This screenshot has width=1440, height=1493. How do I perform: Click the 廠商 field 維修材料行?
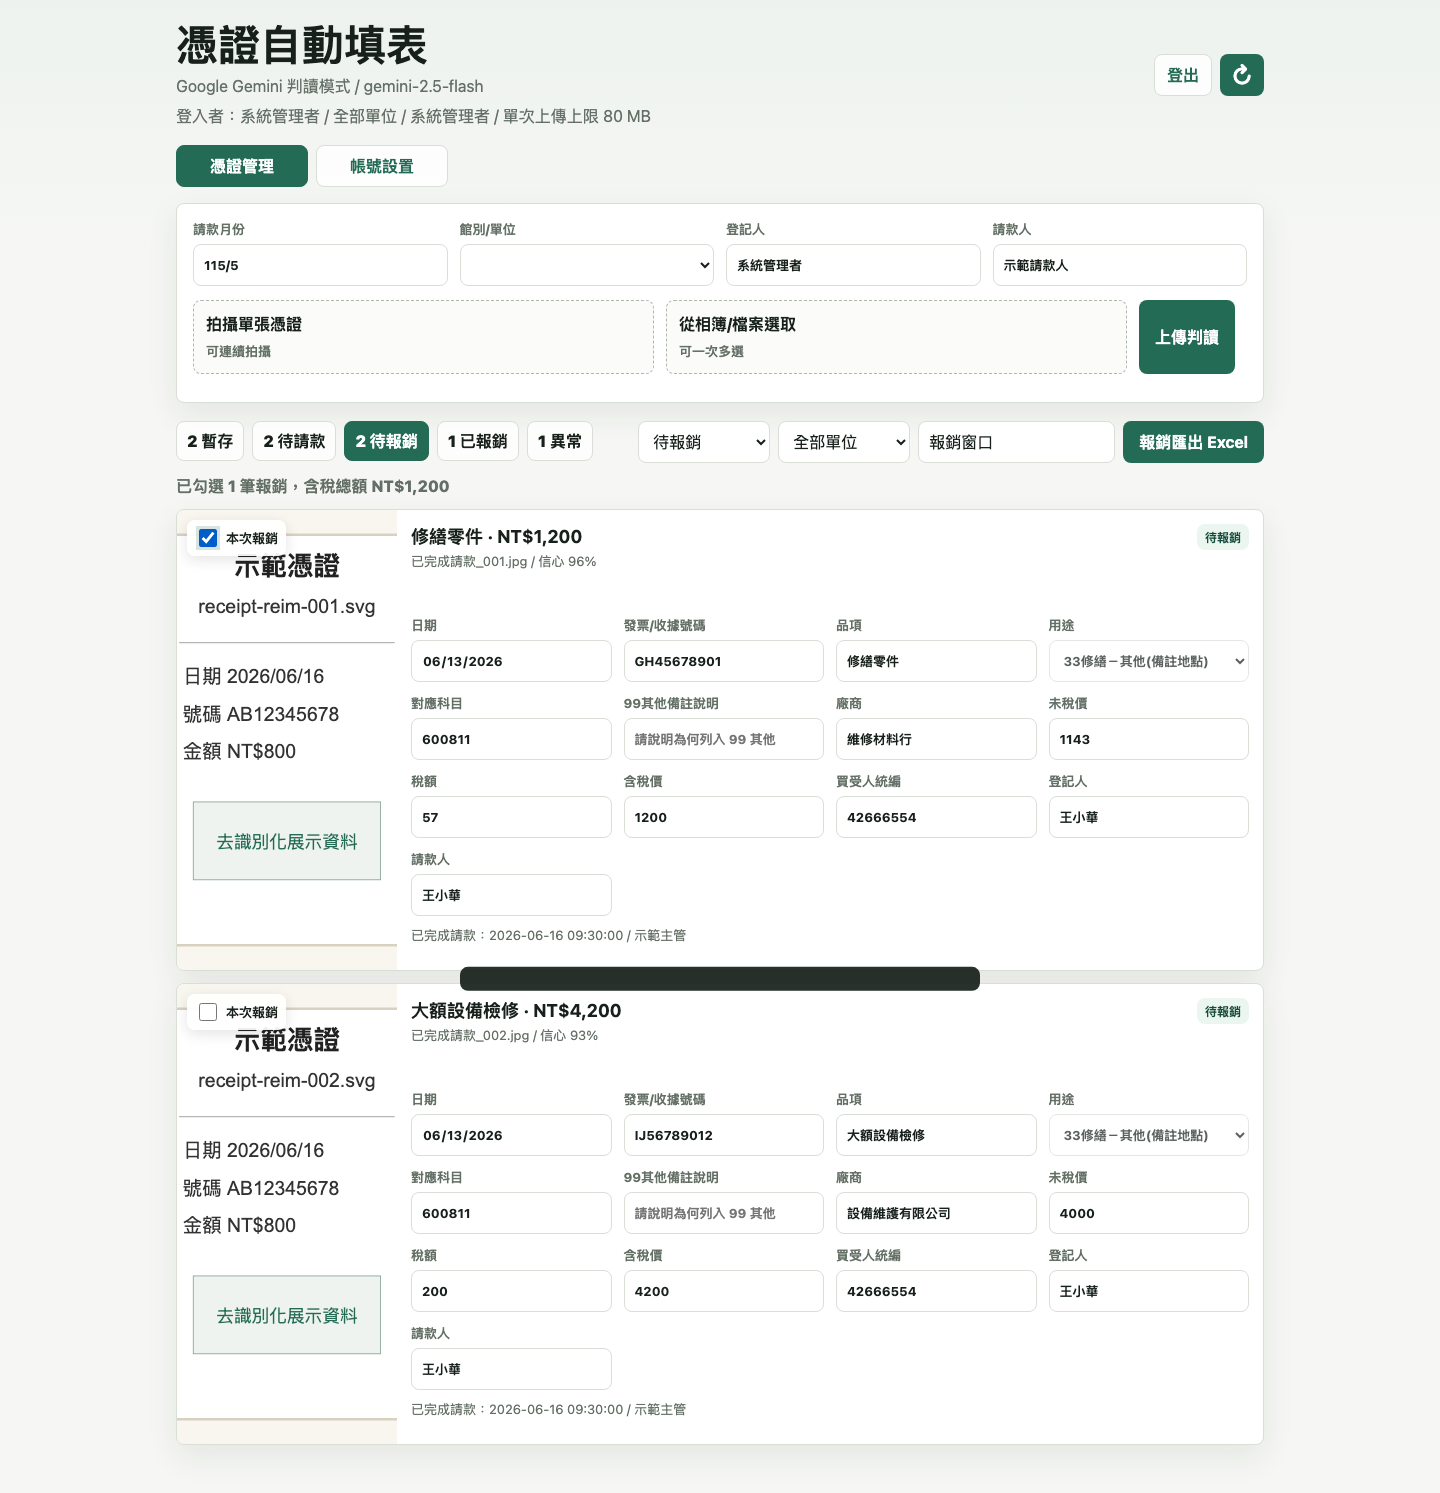(936, 739)
